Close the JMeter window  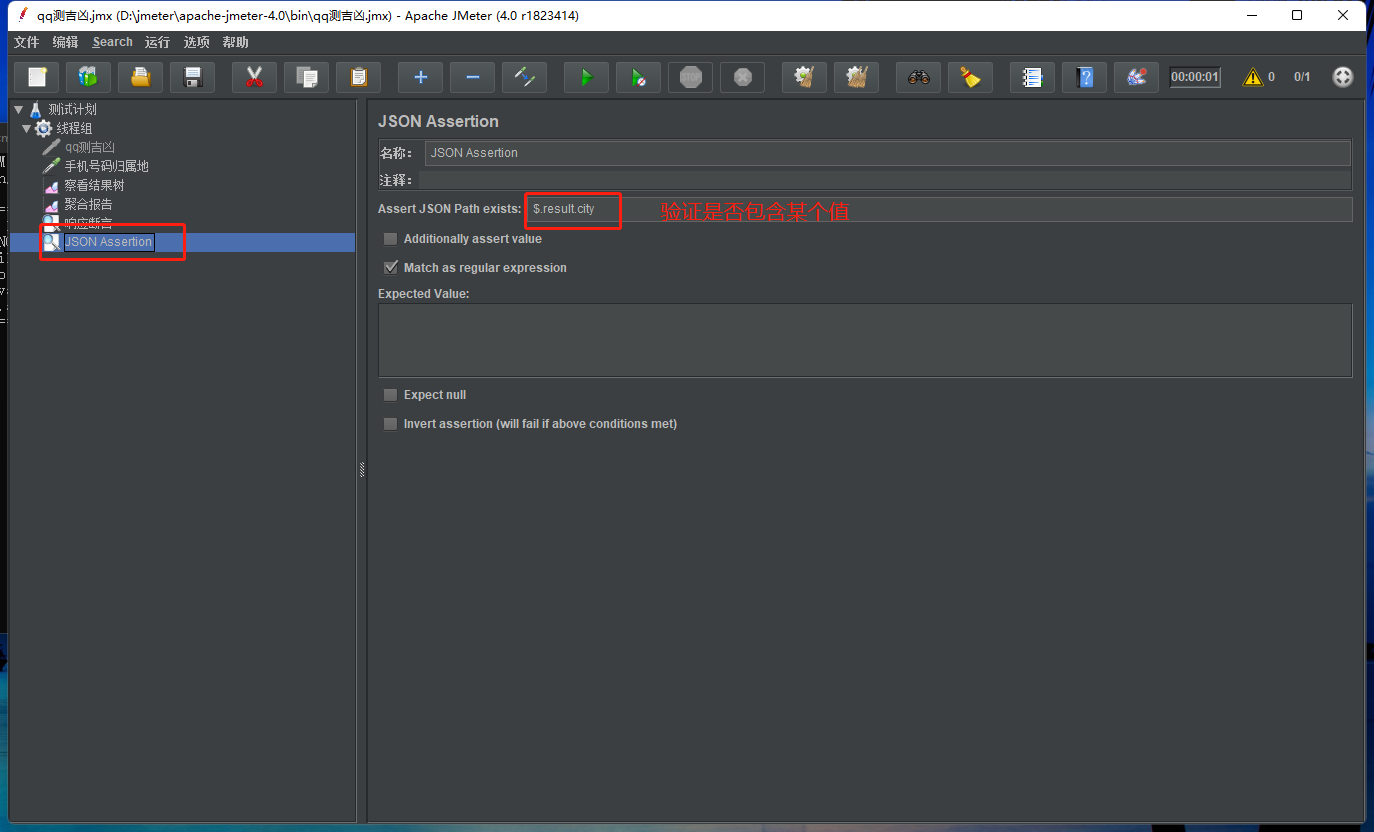1343,15
